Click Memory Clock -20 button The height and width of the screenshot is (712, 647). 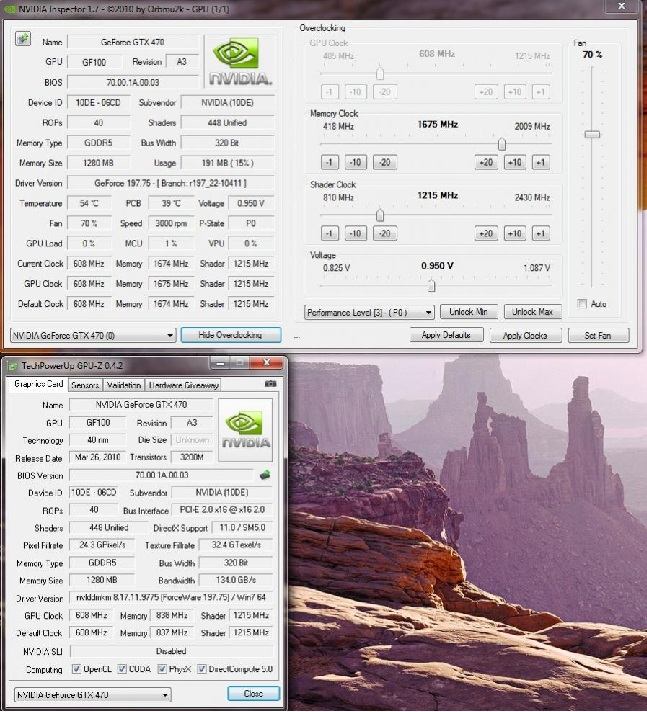point(385,162)
